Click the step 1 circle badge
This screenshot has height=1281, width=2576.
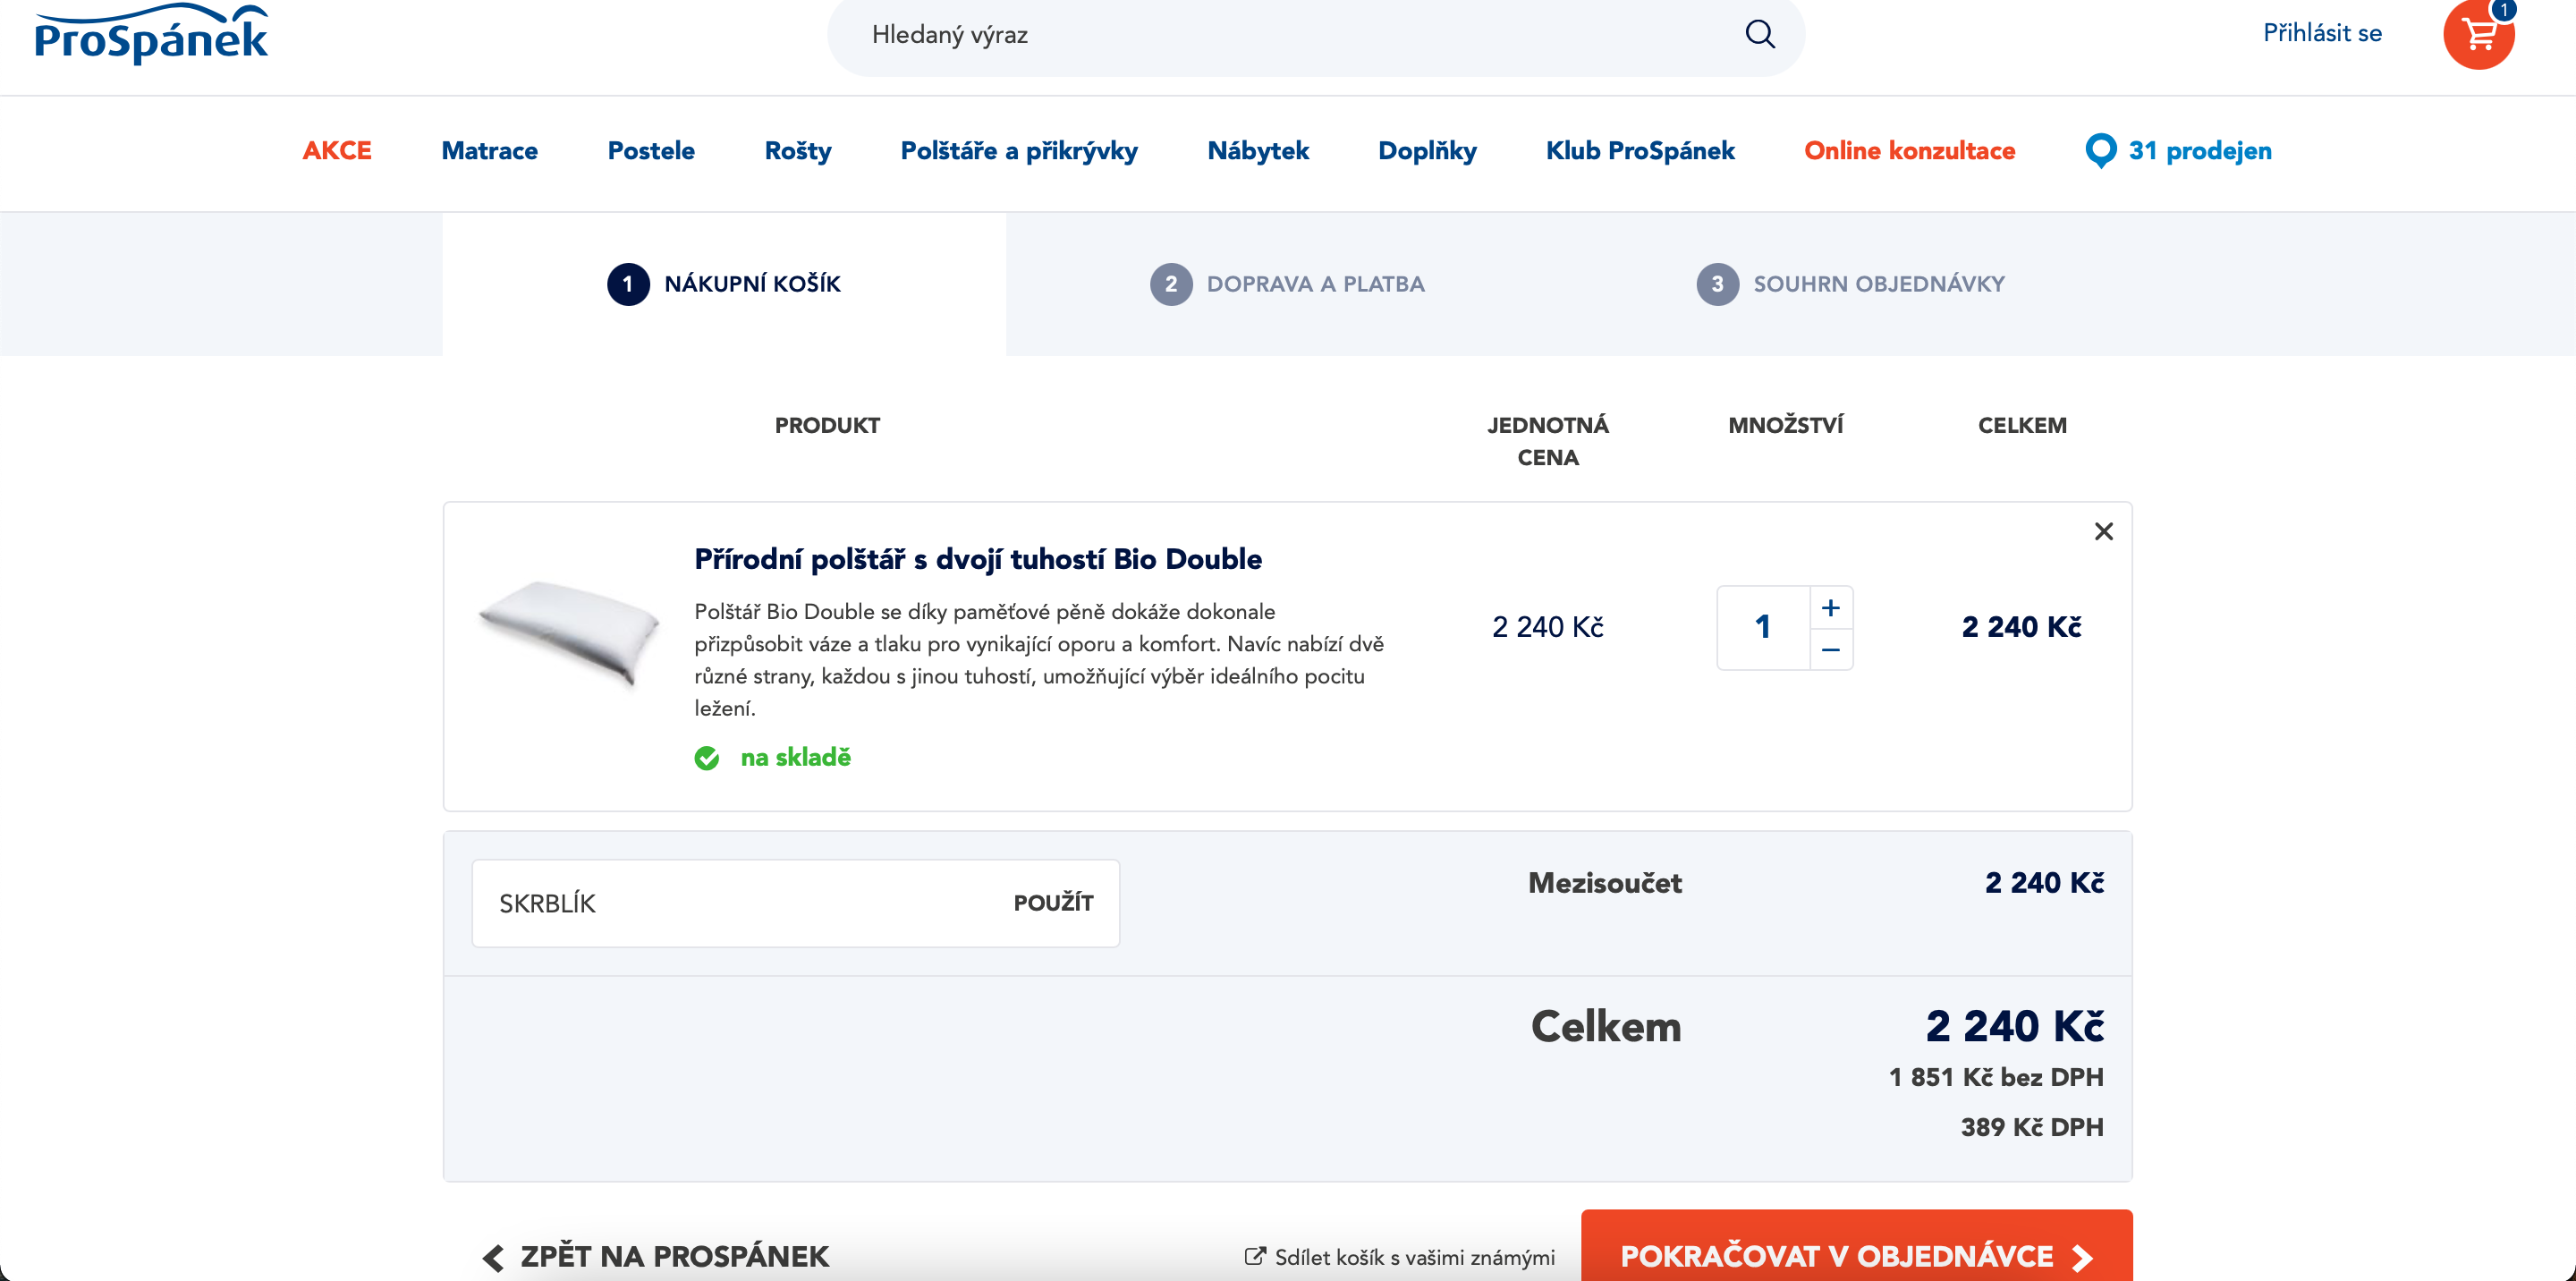628,284
